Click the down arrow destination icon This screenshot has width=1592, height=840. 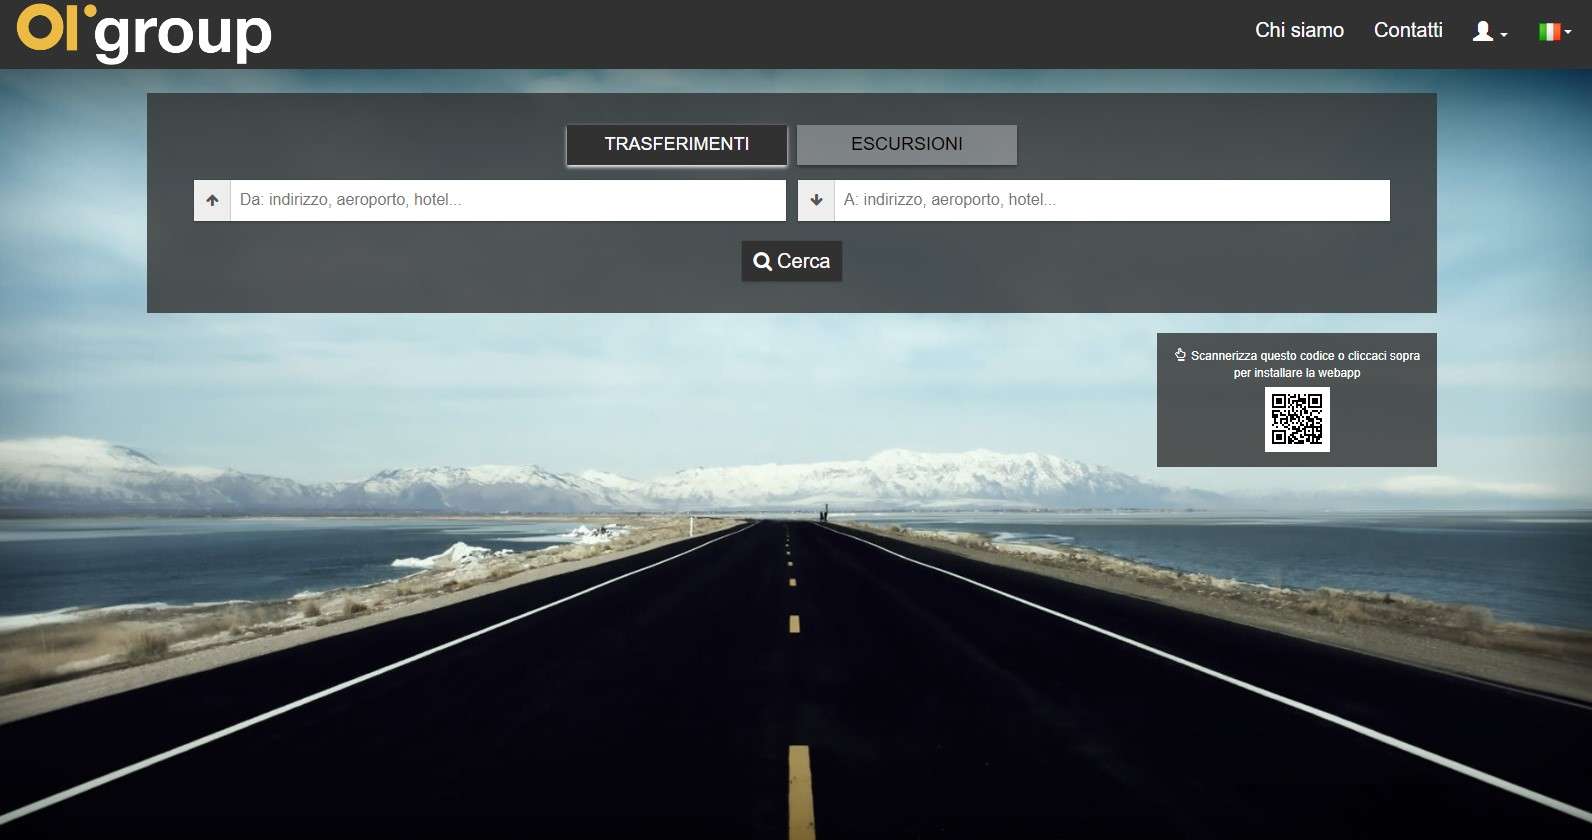tap(816, 200)
